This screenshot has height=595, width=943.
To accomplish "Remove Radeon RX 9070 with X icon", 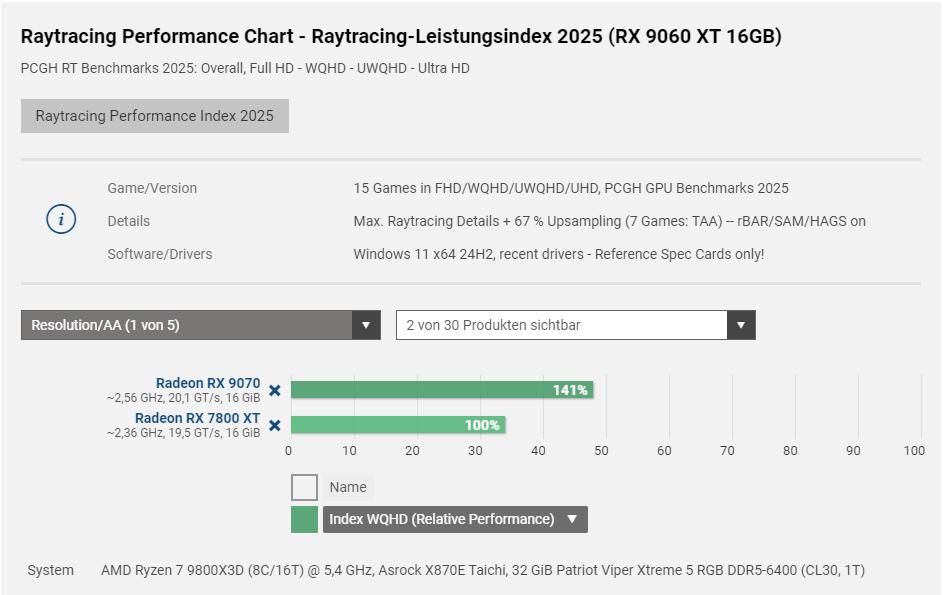I will pos(275,391).
